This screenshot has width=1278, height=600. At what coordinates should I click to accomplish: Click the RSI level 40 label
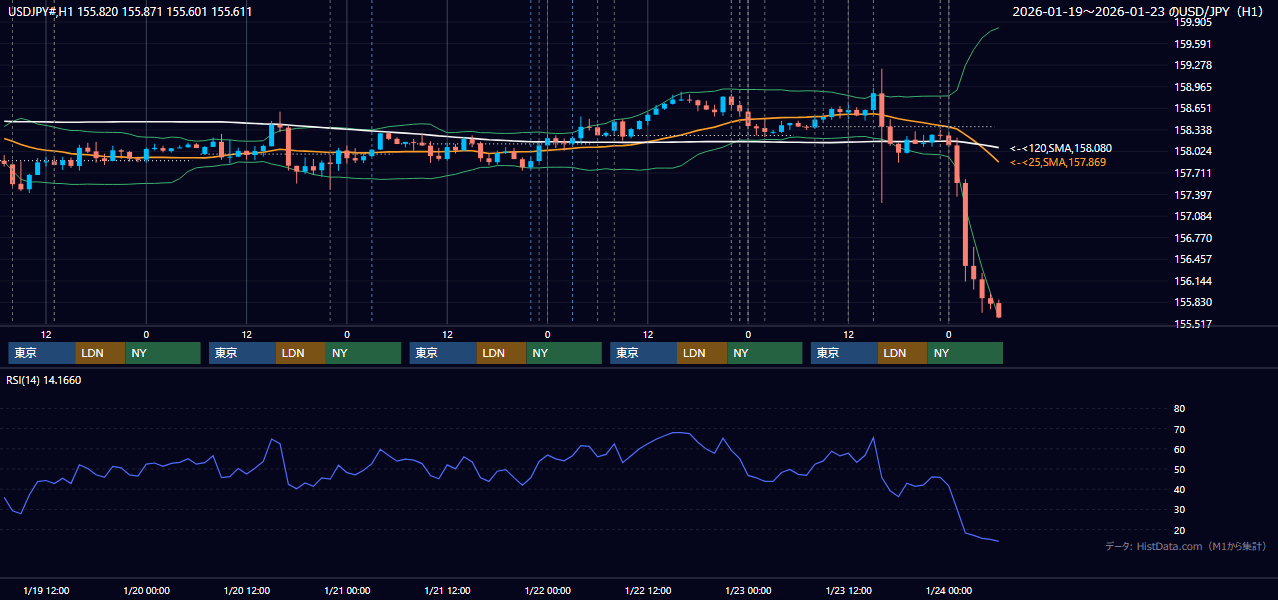[x=1179, y=489]
